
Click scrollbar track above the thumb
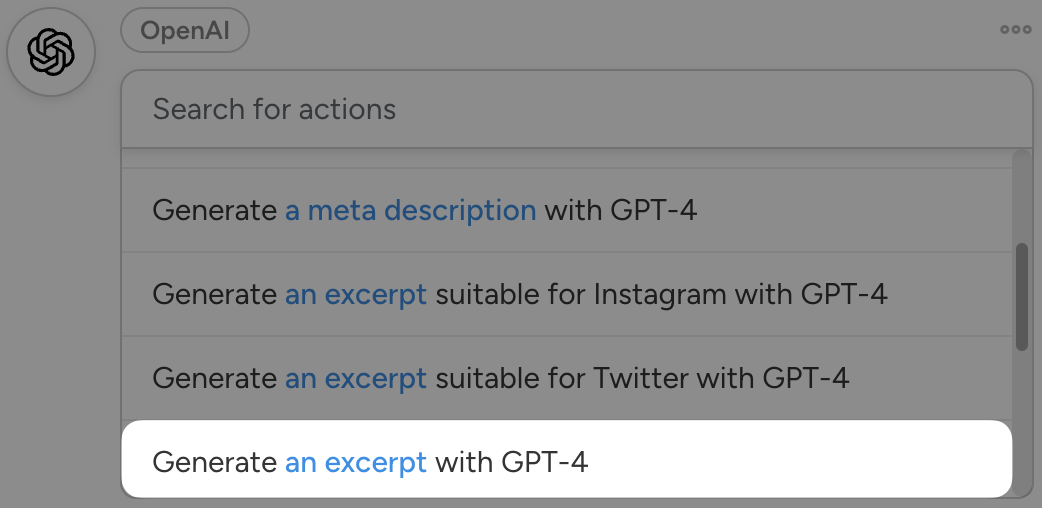click(1021, 195)
